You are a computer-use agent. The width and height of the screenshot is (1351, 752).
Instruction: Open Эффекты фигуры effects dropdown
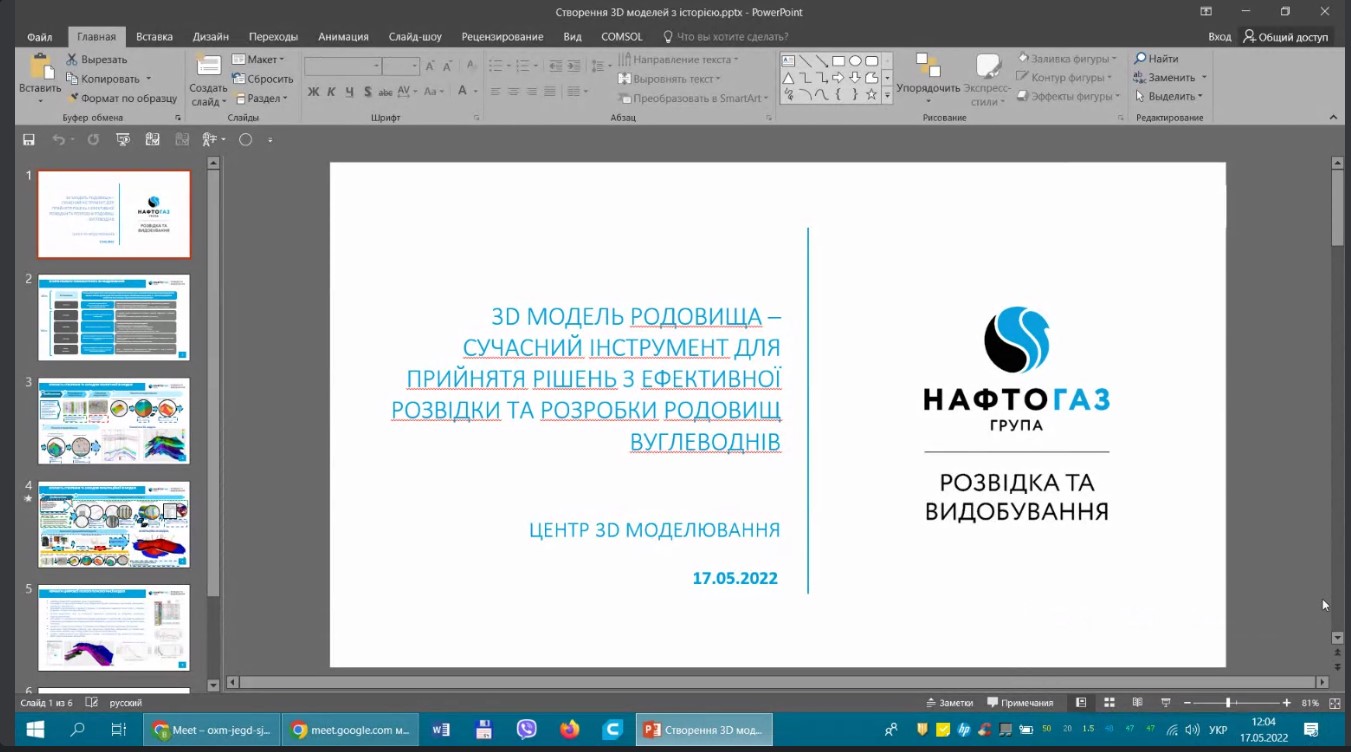pyautogui.click(x=1068, y=96)
